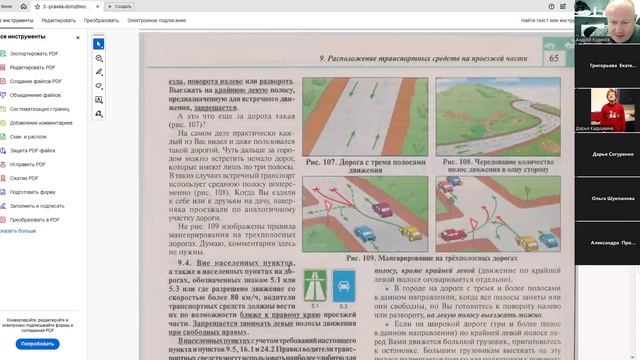Open the help circle icon in title bar
This screenshot has width=640, height=360.
(551, 7)
